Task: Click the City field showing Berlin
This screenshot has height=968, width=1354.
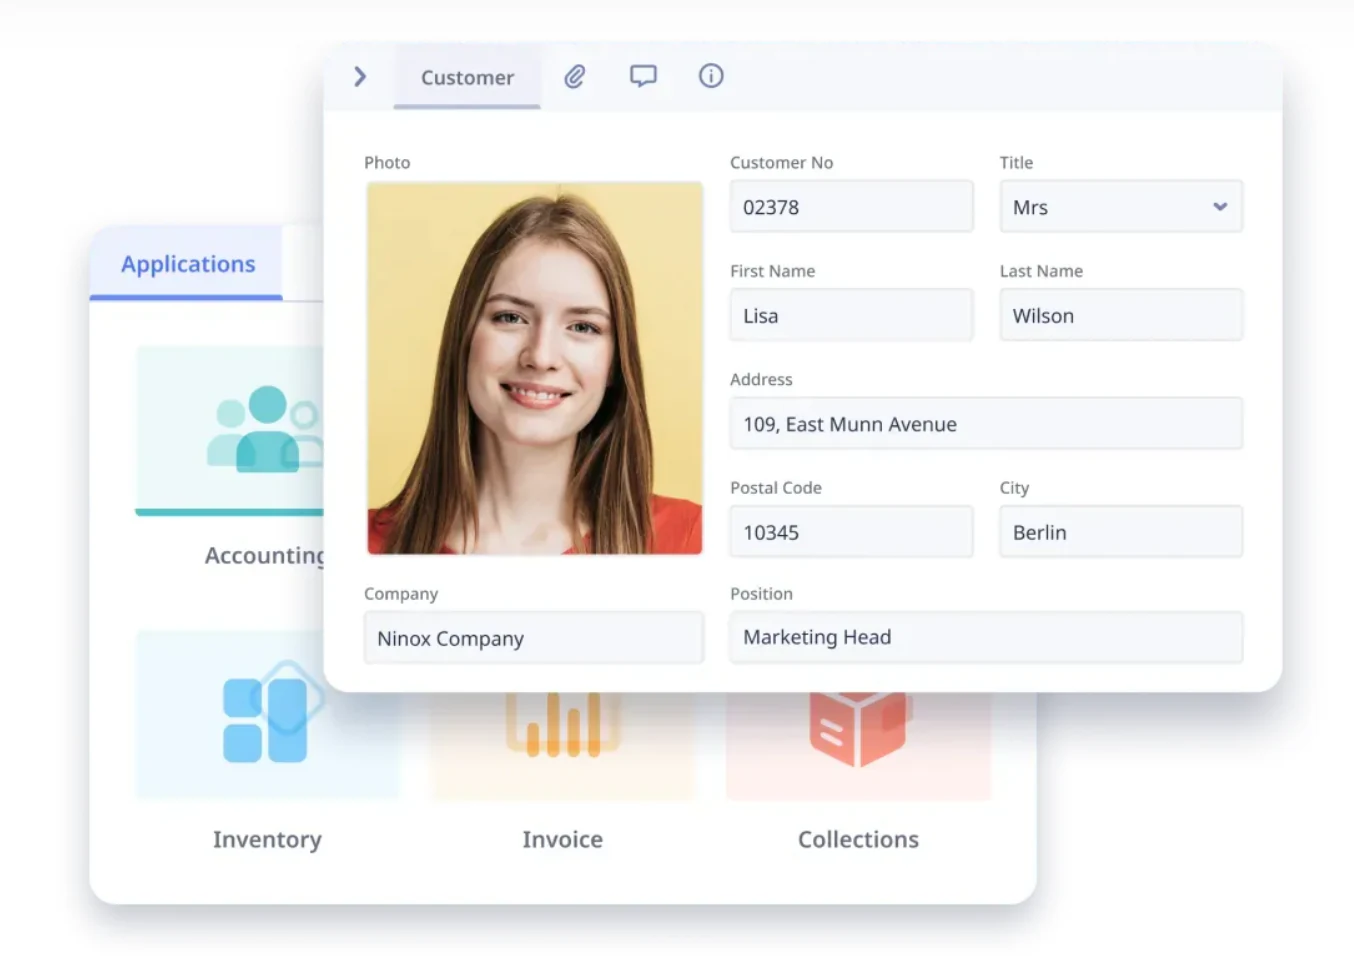Action: coord(1121,532)
